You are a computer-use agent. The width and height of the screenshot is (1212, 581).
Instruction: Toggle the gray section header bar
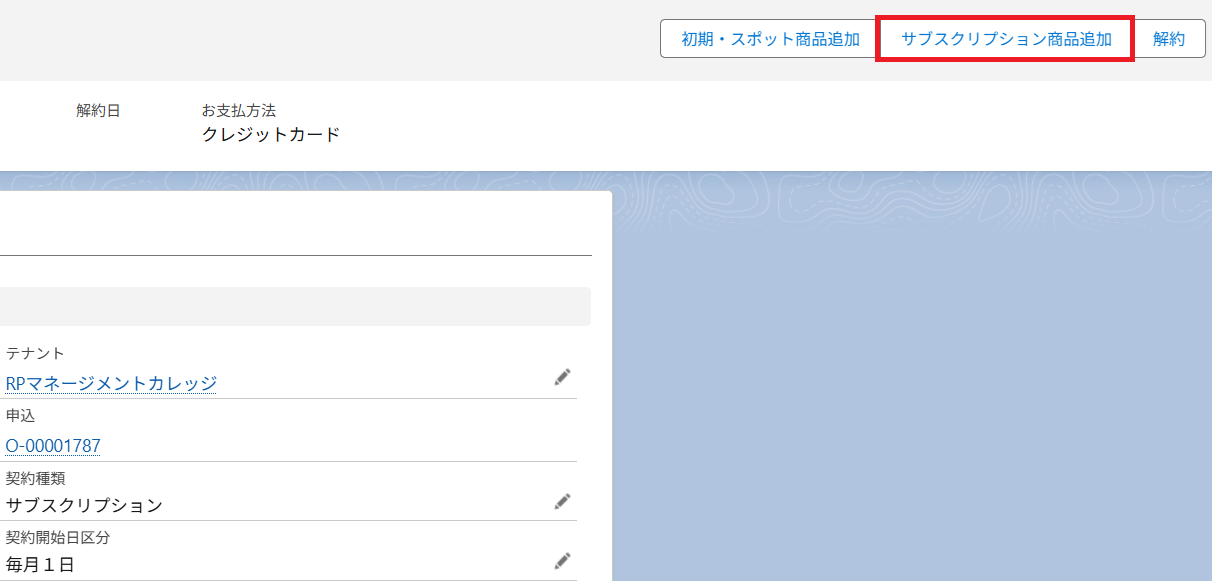[294, 306]
